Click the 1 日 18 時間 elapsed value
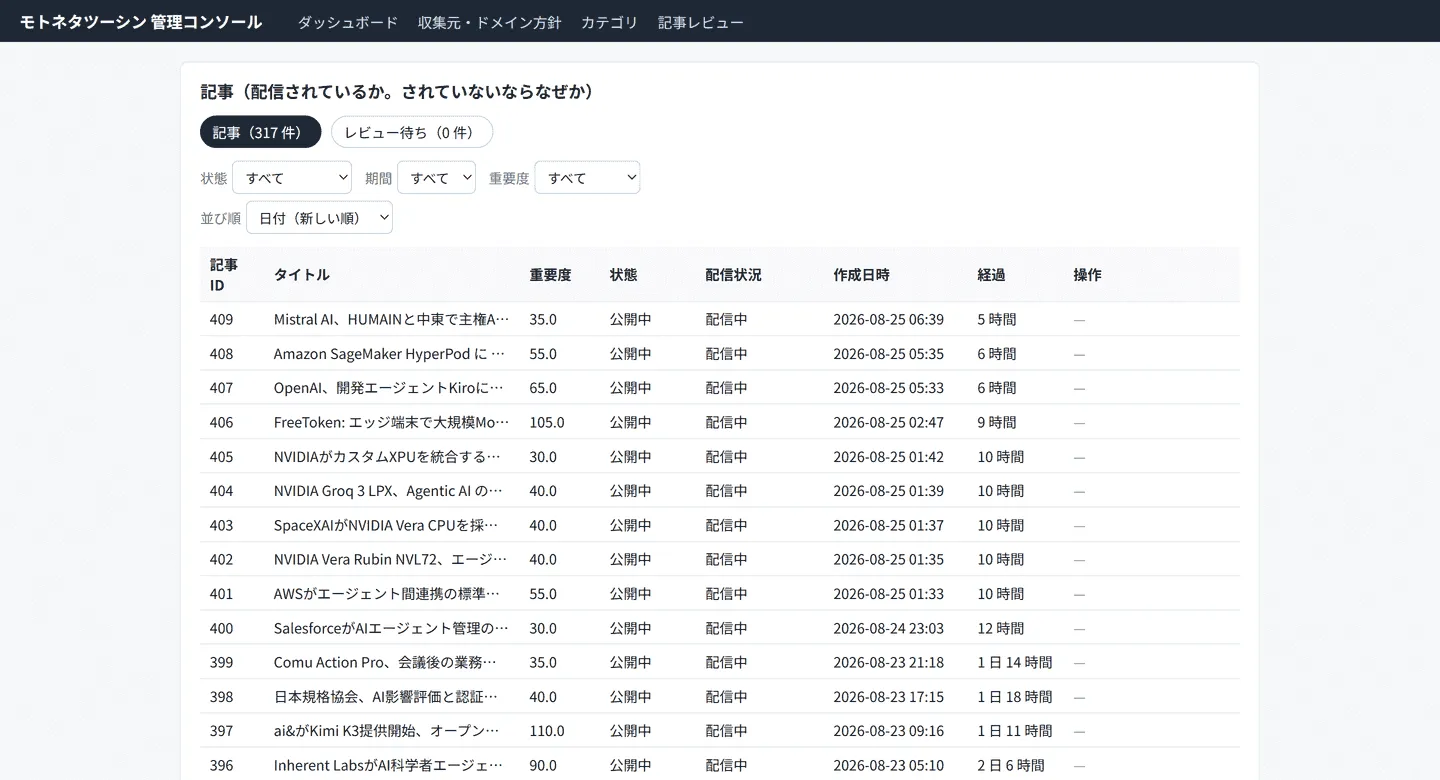 pyautogui.click(x=1015, y=697)
